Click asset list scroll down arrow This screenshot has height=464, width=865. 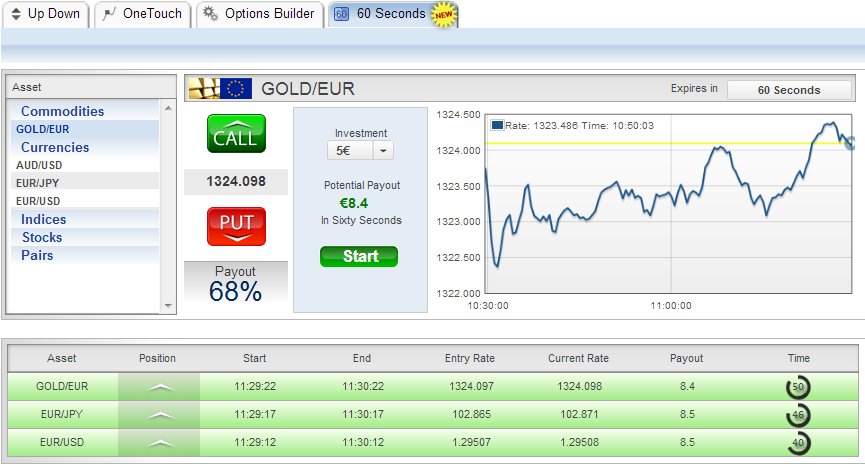tap(168, 306)
